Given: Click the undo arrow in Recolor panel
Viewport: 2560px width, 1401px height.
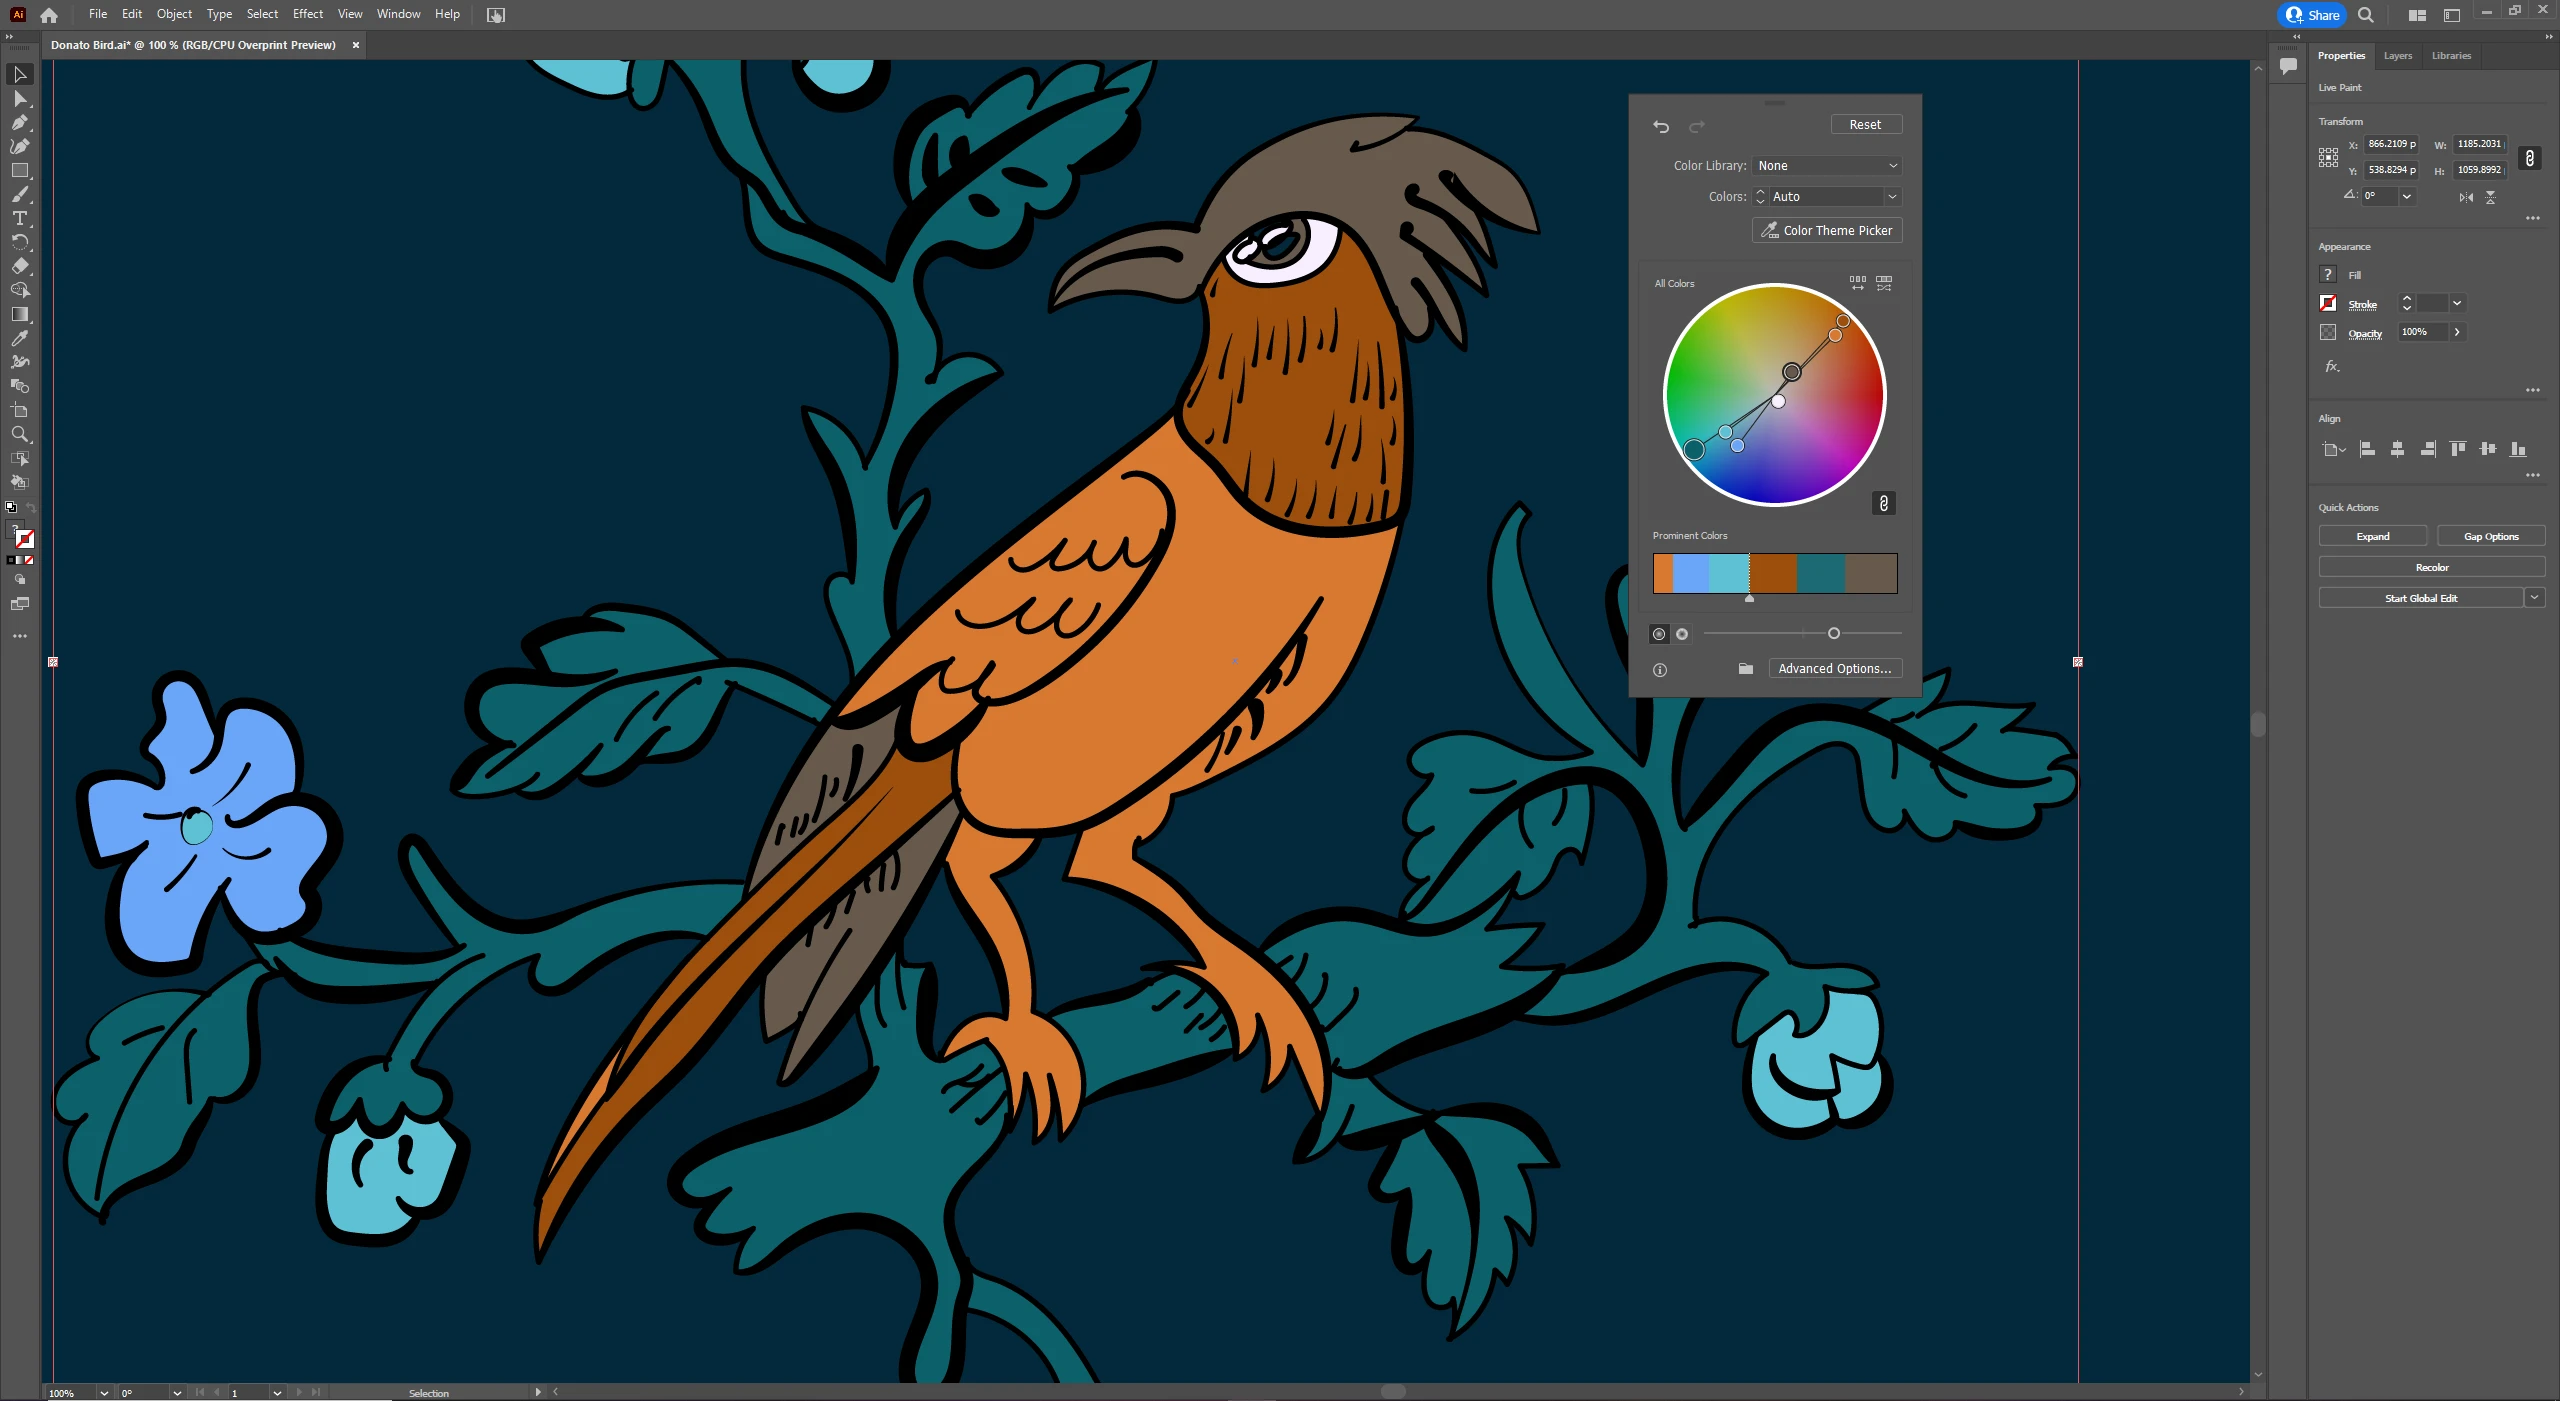Looking at the screenshot, I should pos(1661,126).
